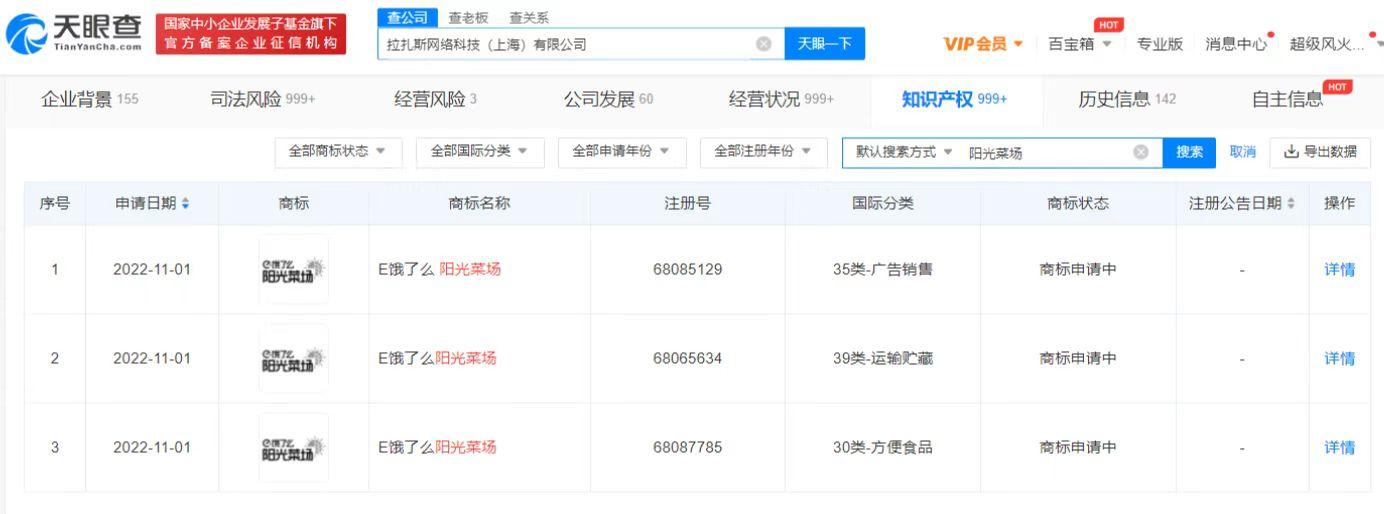Open the 司法风险 tab
The image size is (1384, 514).
[x=262, y=99]
